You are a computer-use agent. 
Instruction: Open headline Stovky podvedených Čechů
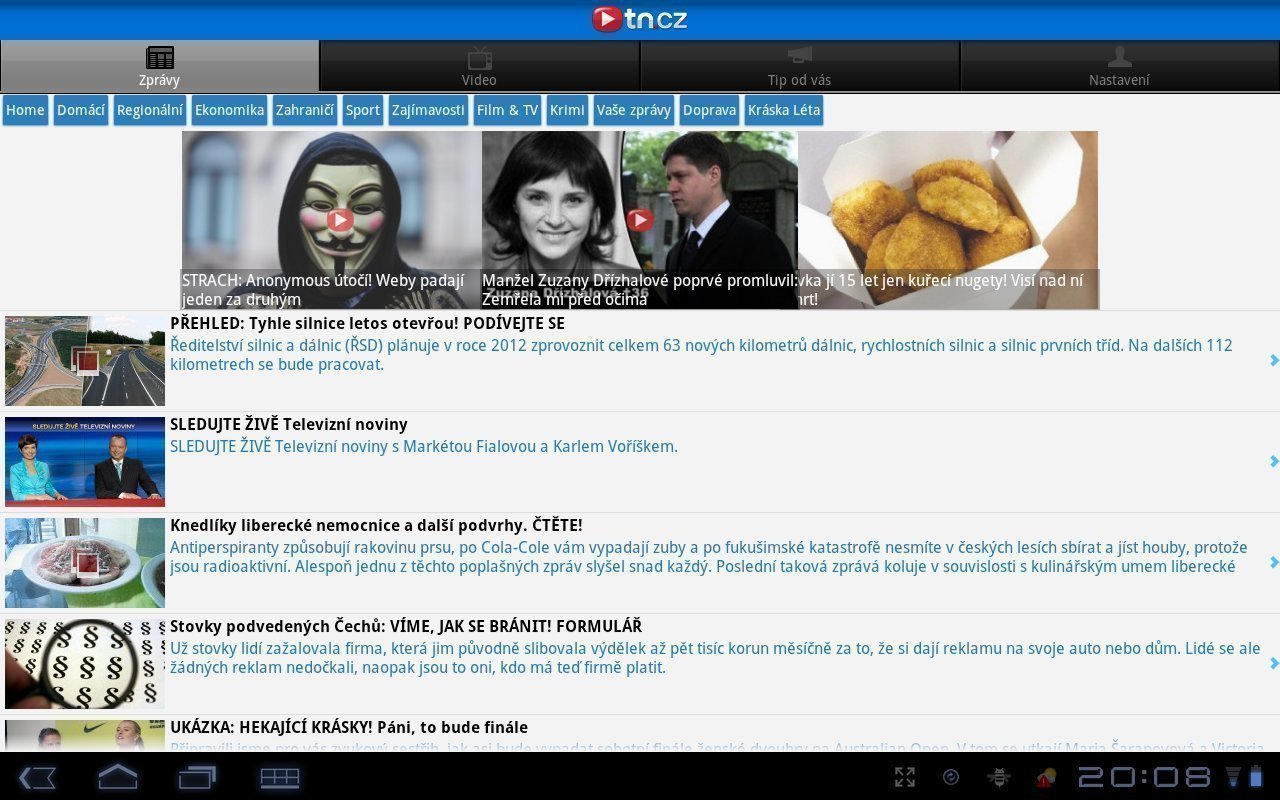(x=406, y=626)
